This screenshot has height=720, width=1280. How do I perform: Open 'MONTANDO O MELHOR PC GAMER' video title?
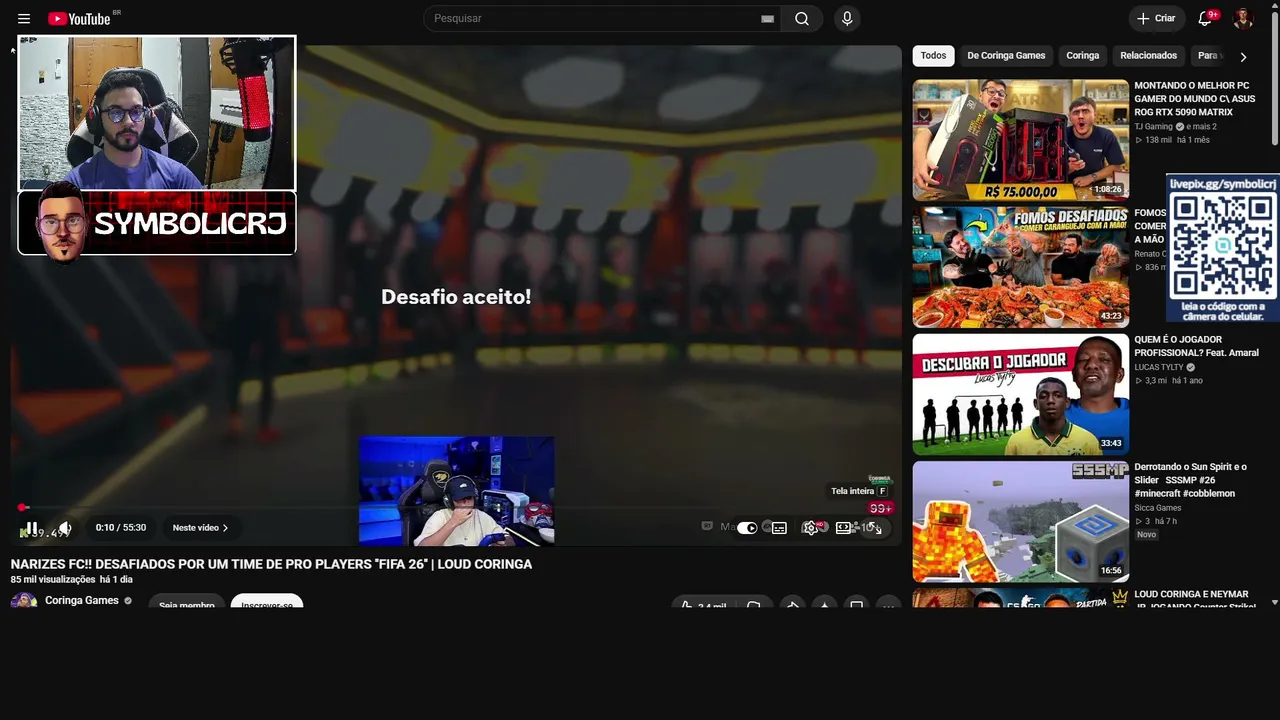tap(1195, 99)
